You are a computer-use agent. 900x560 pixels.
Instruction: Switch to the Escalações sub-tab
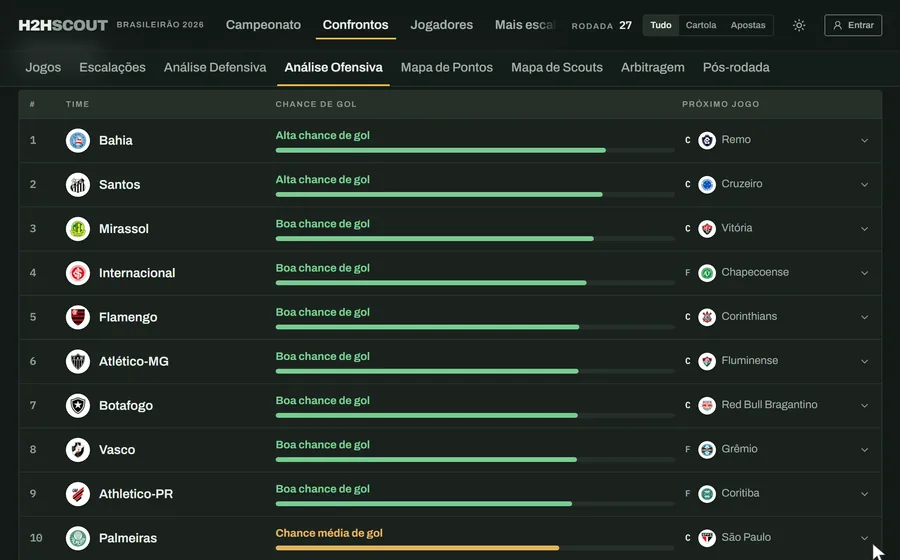click(112, 68)
